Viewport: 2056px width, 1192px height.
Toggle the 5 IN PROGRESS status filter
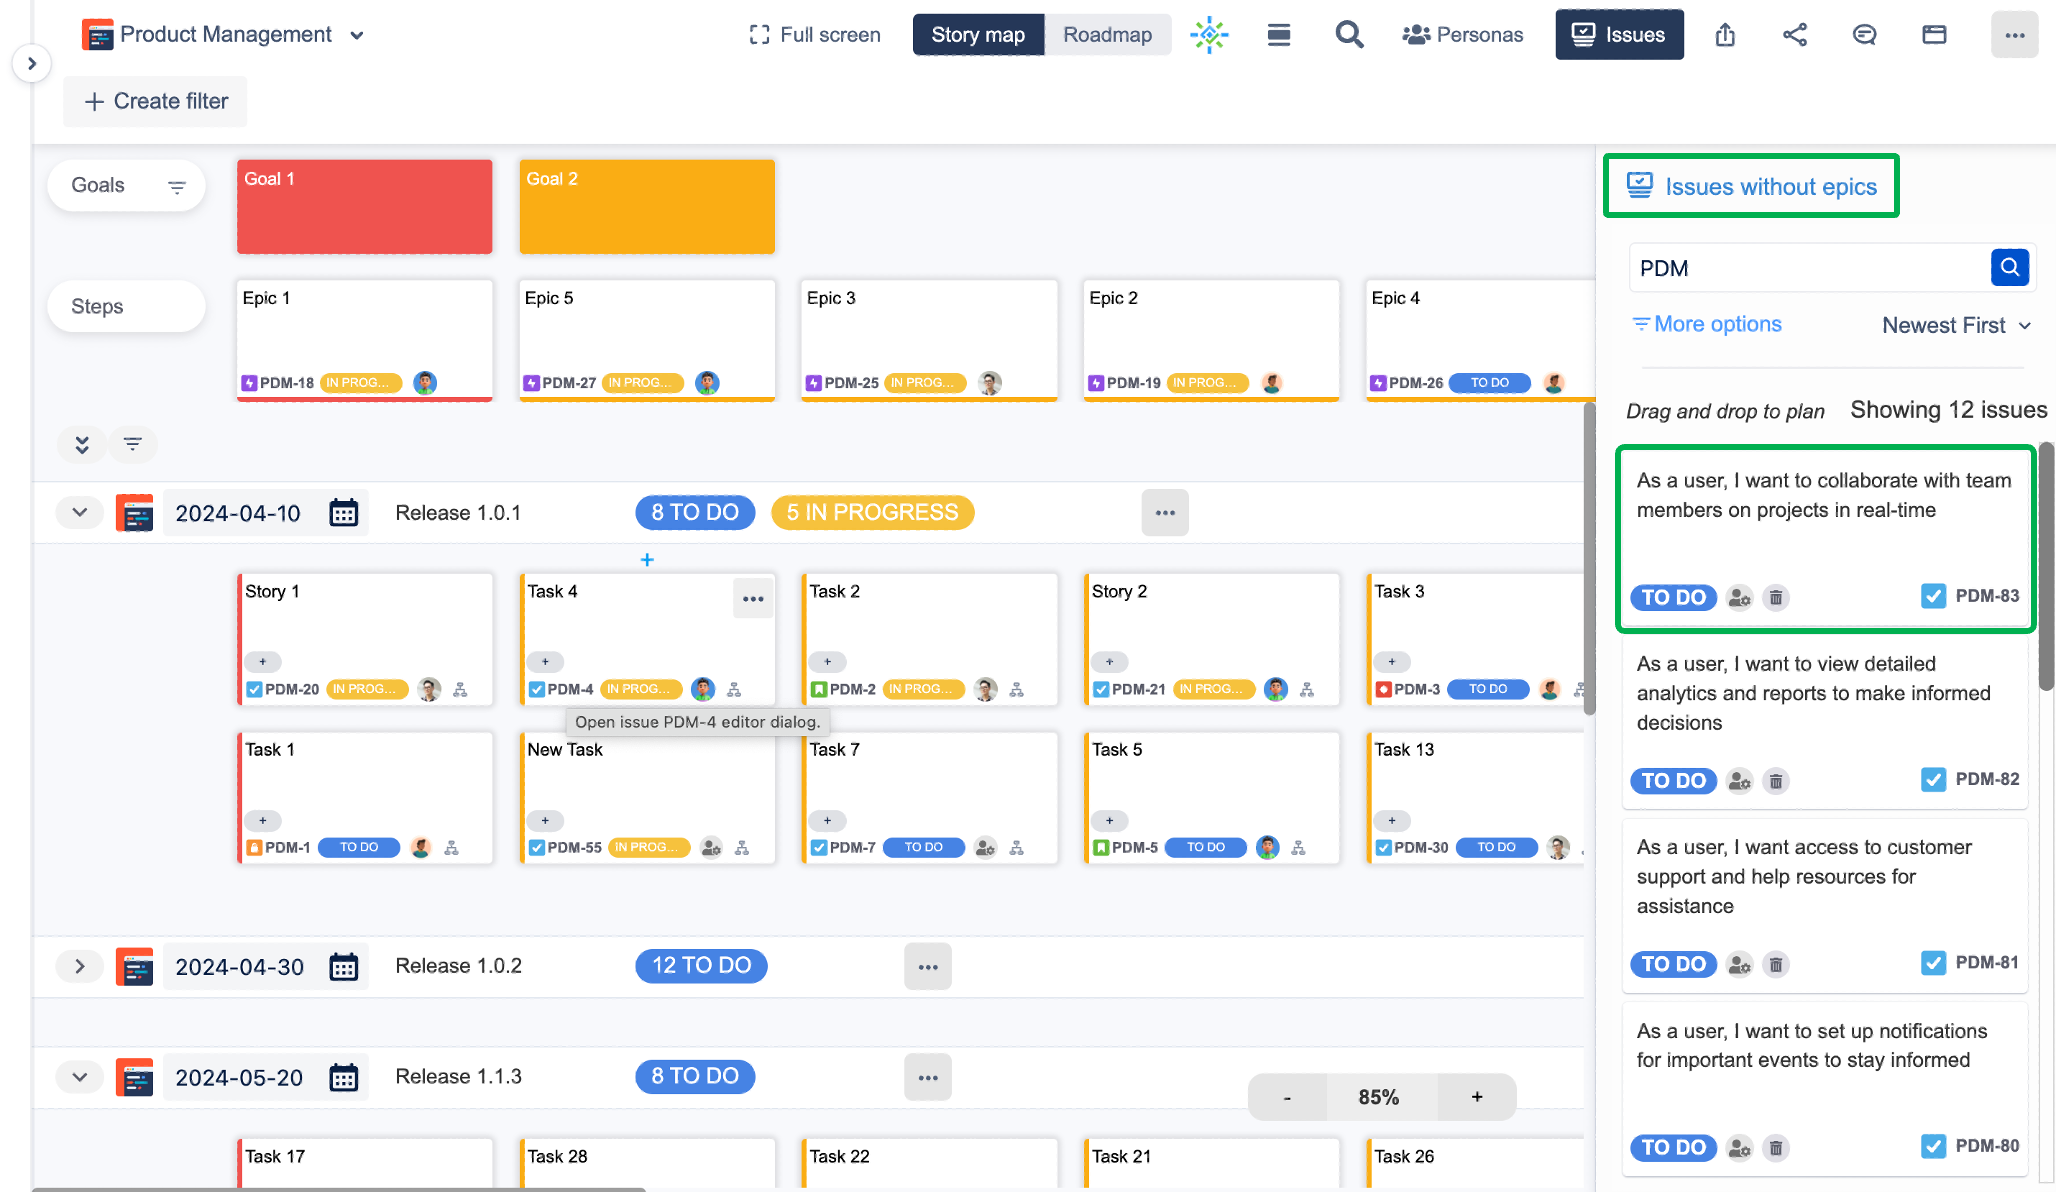pos(872,513)
